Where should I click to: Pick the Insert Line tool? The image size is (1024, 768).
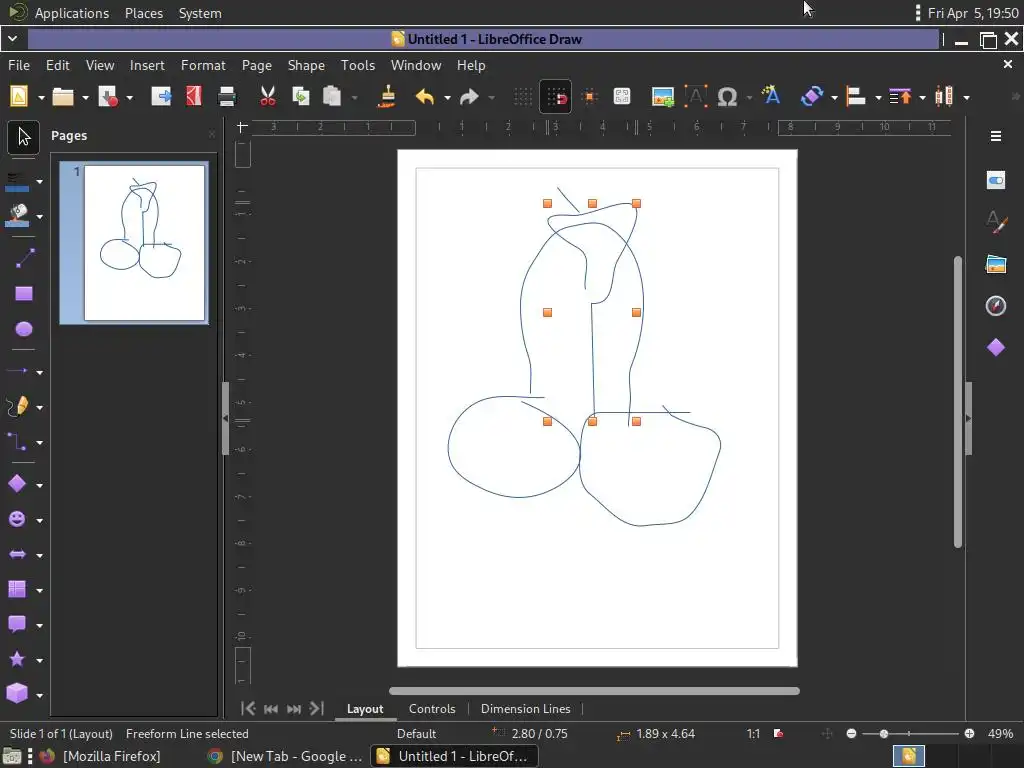click(24, 259)
